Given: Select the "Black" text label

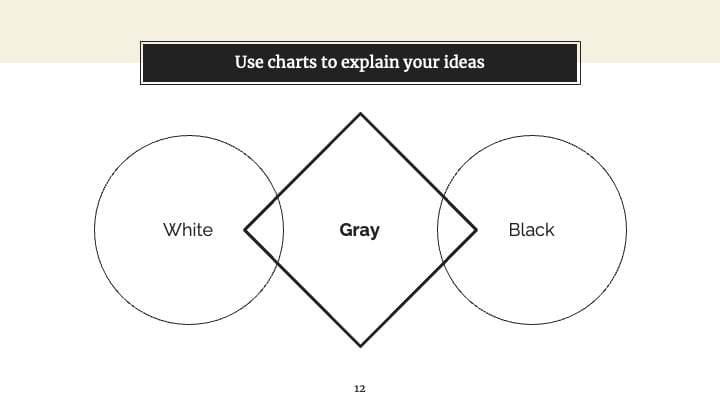Looking at the screenshot, I should [532, 230].
